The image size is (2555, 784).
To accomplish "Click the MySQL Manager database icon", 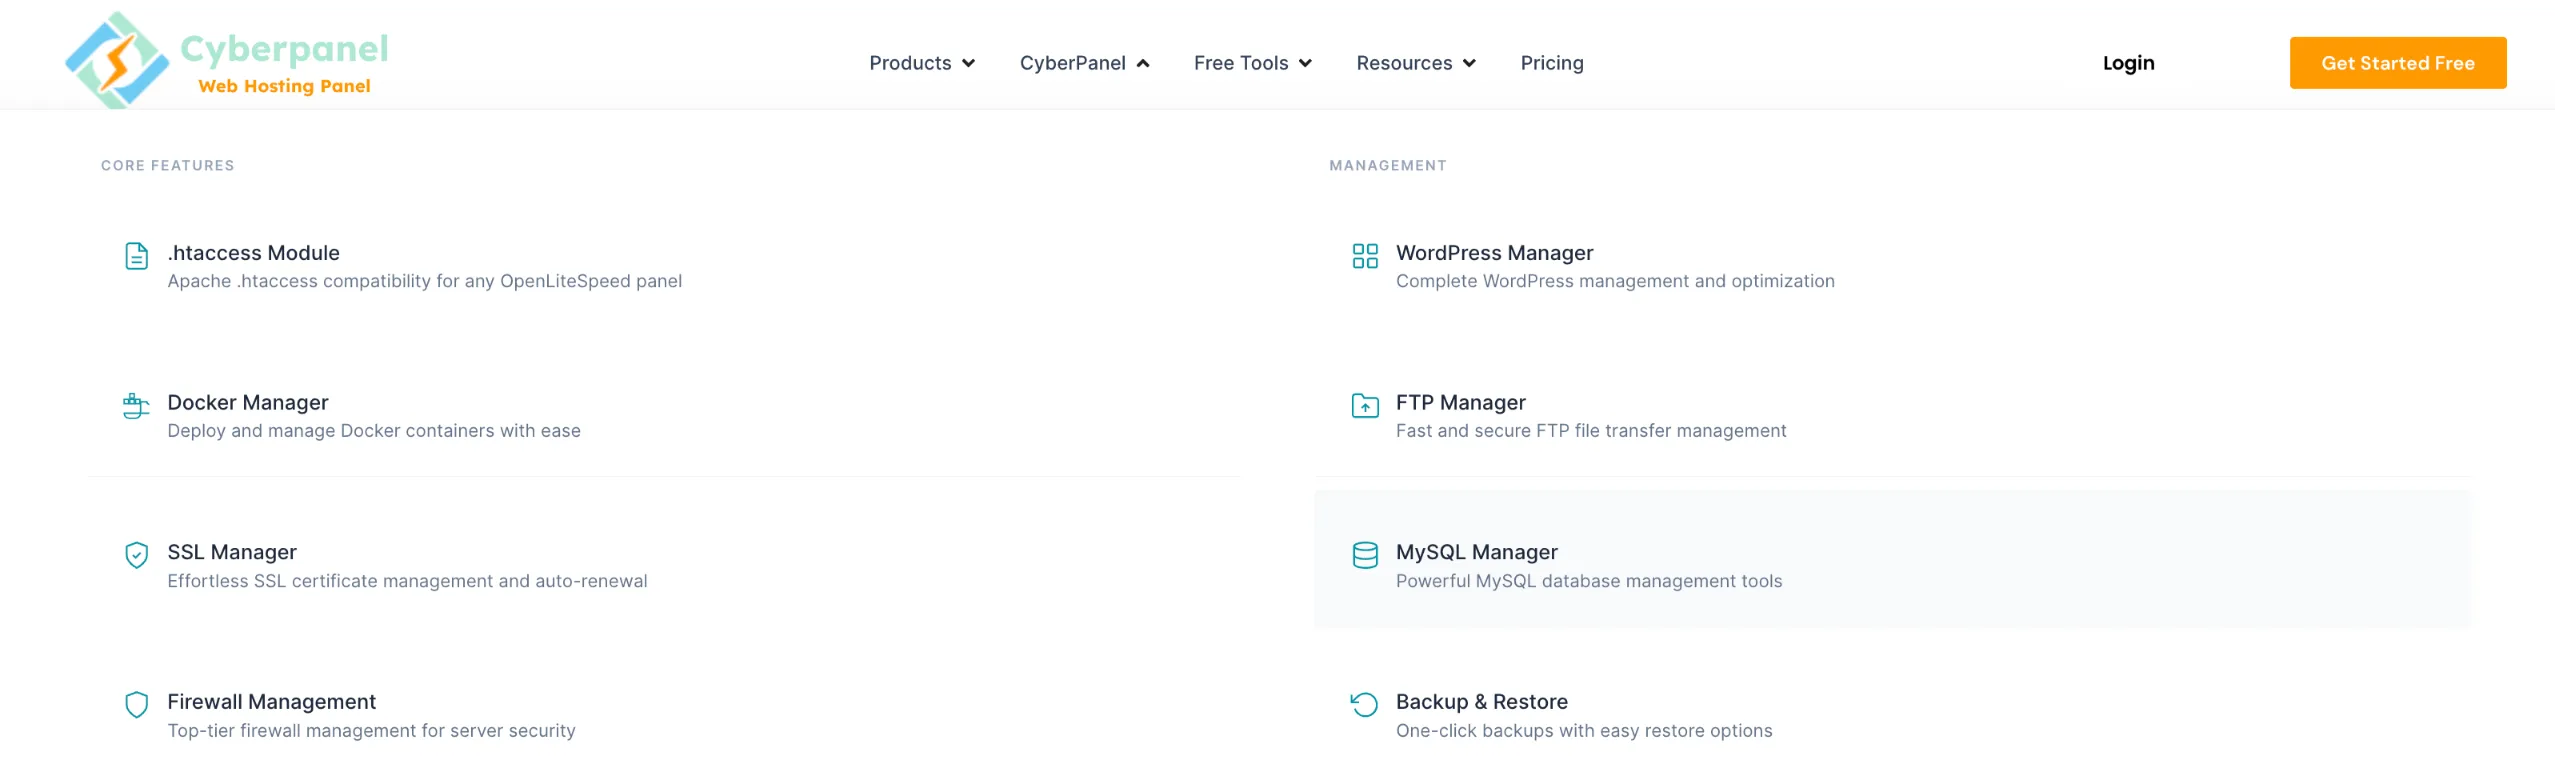I will [1365, 555].
